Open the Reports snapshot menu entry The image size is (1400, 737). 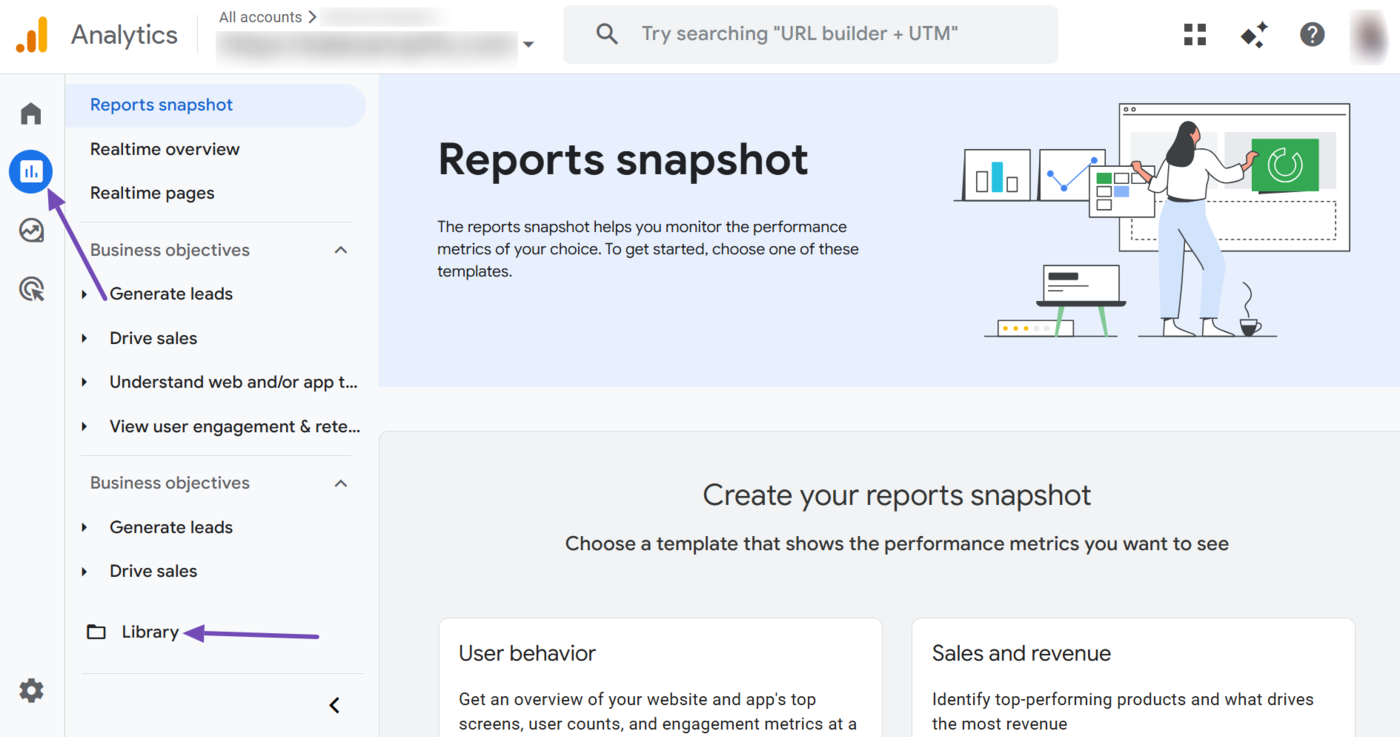click(x=161, y=104)
